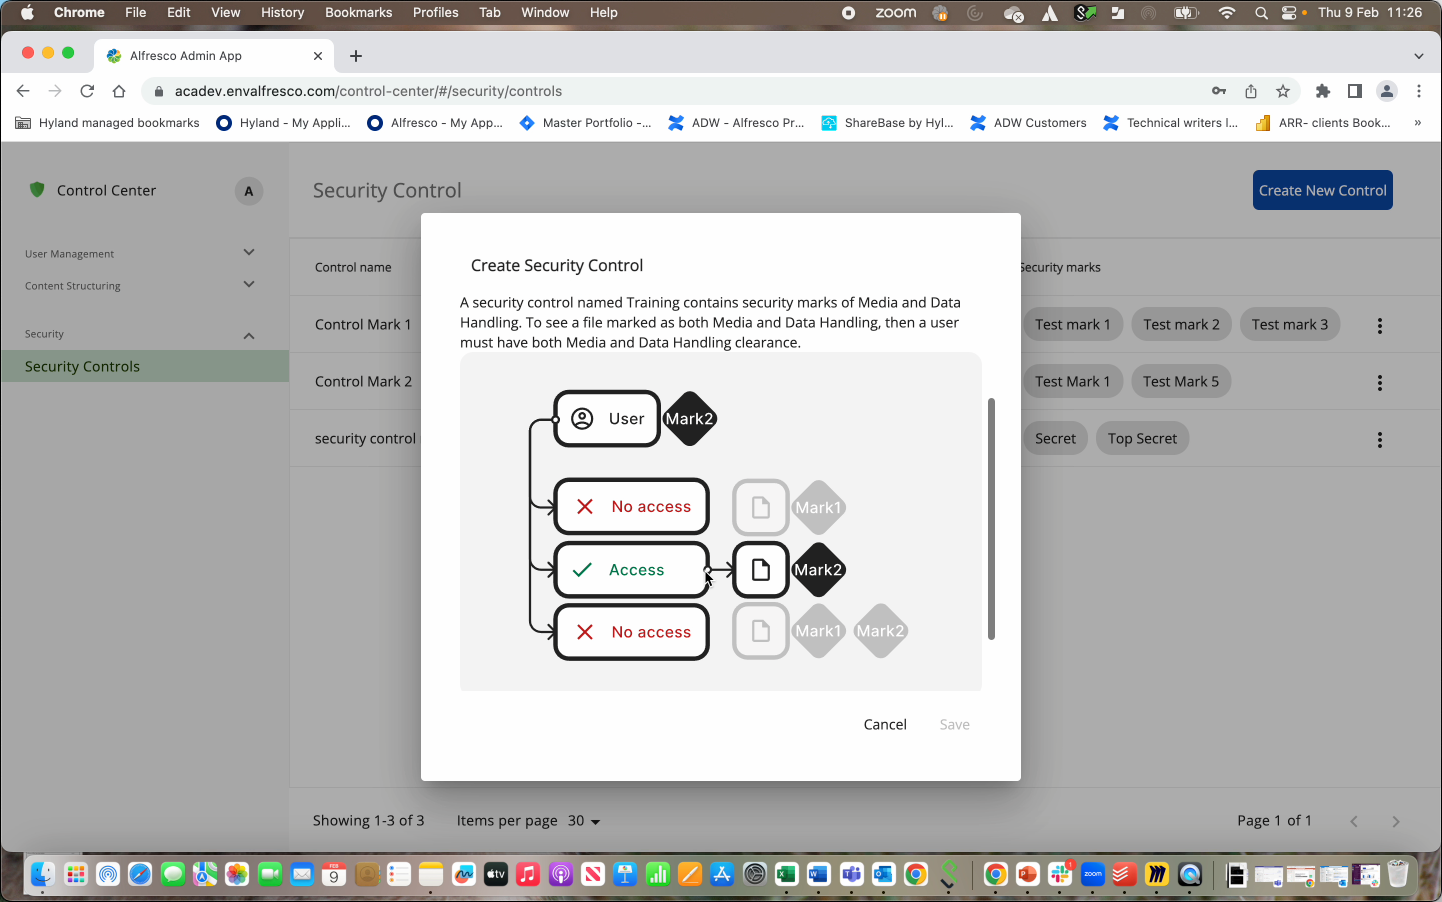The image size is (1442, 902).
Task: Cancel the Create Security Control dialog
Action: coord(884,724)
